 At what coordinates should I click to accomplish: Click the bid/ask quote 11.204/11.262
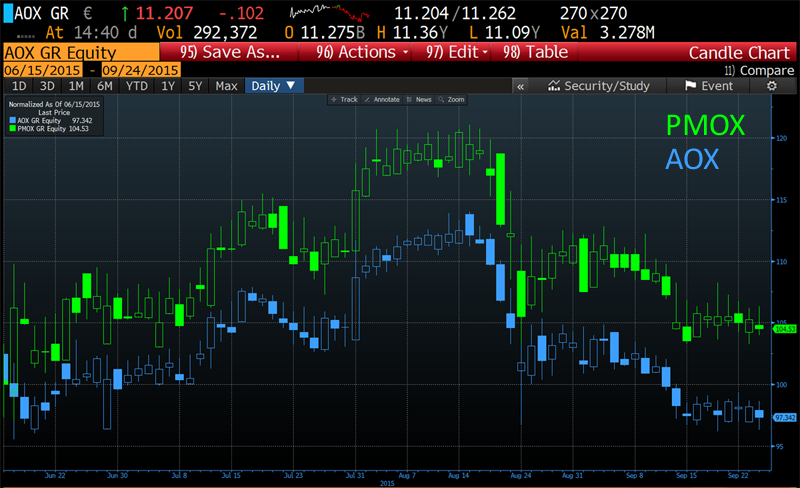point(455,13)
